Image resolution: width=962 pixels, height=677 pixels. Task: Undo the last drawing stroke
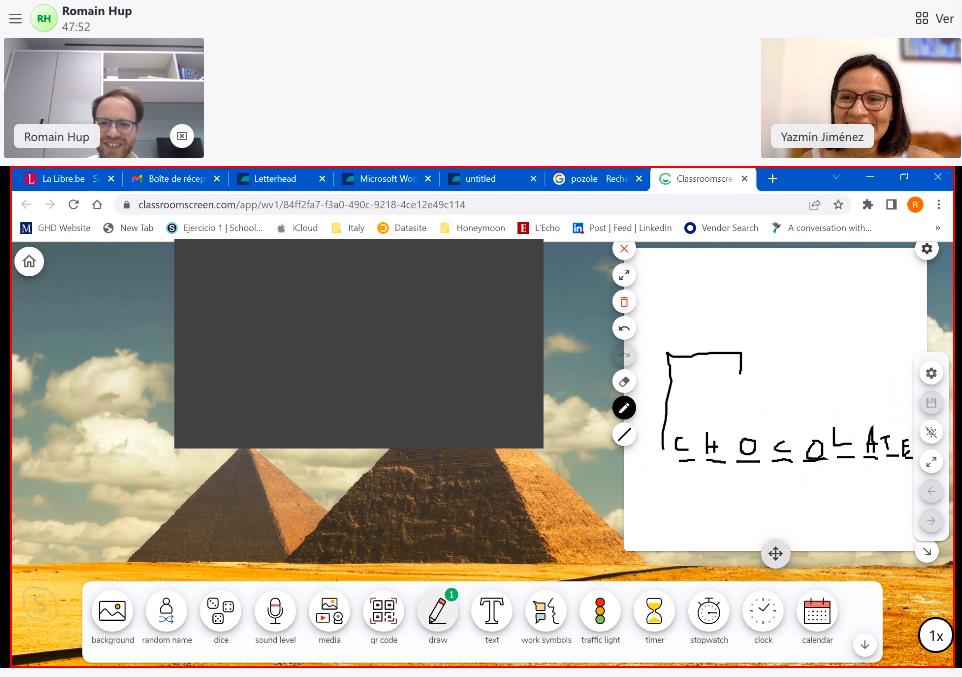click(x=624, y=328)
